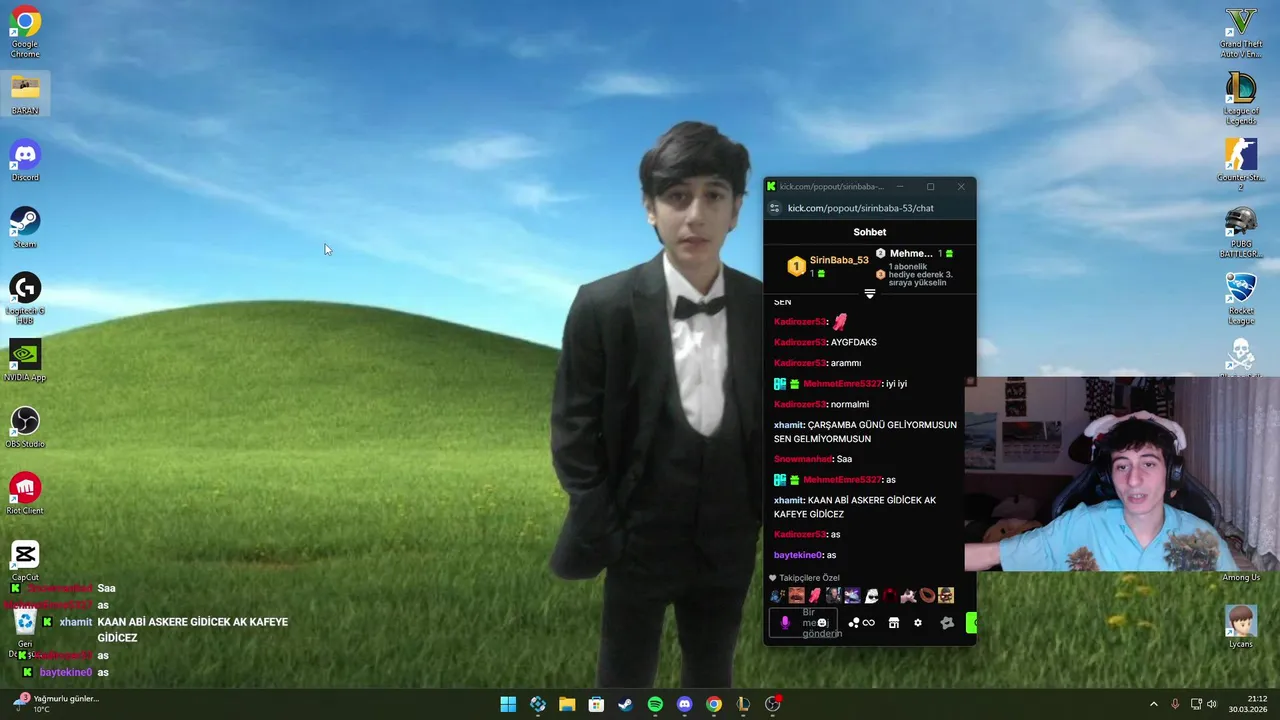The height and width of the screenshot is (720, 1280).
Task: Open the Logitech G HUB desktop shortcut
Action: [x=25, y=298]
